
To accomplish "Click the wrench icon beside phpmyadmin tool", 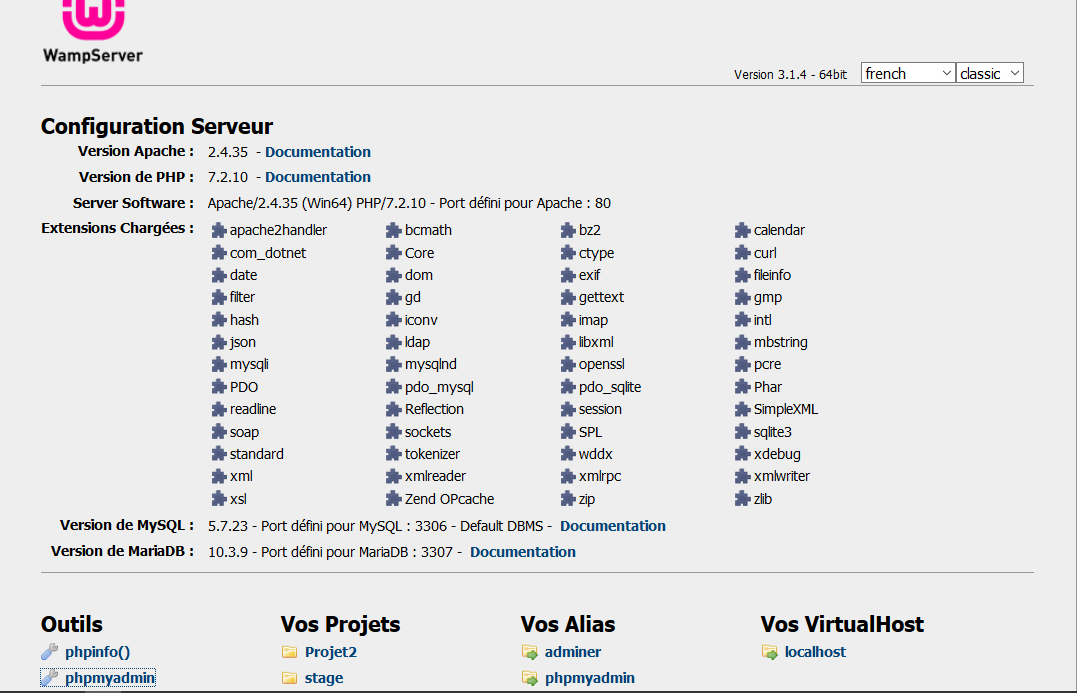I will (49, 678).
